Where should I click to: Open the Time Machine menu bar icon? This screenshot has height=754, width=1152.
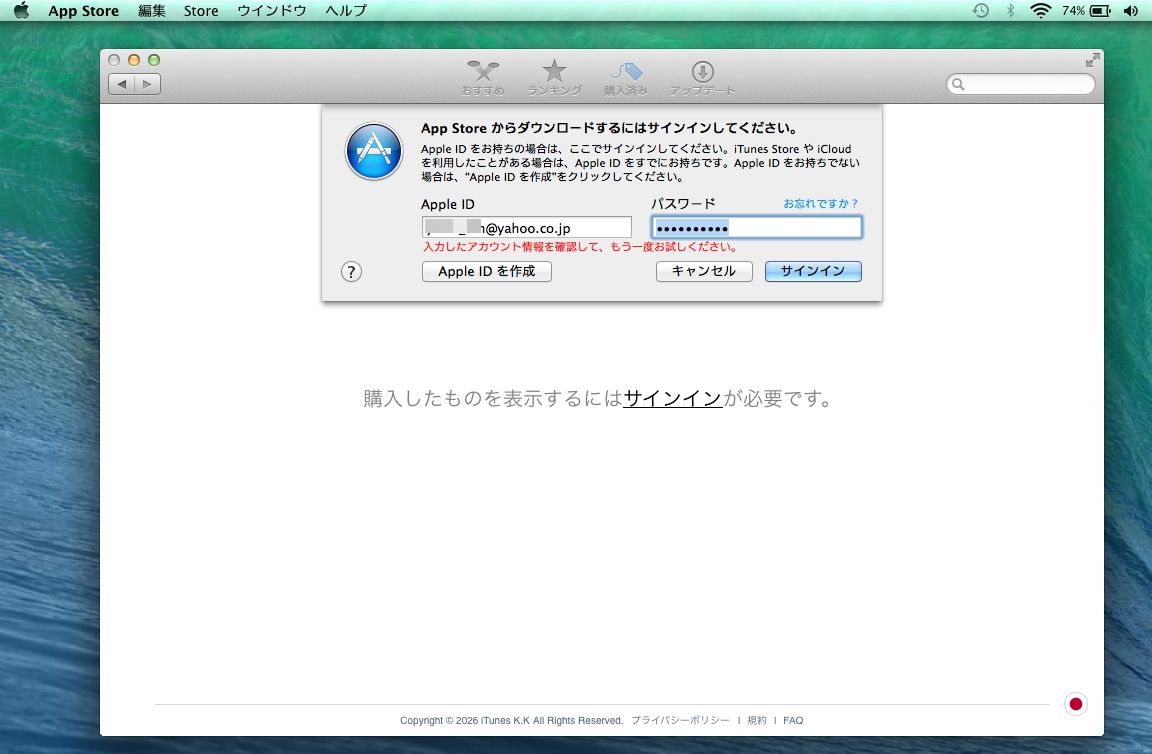981,11
